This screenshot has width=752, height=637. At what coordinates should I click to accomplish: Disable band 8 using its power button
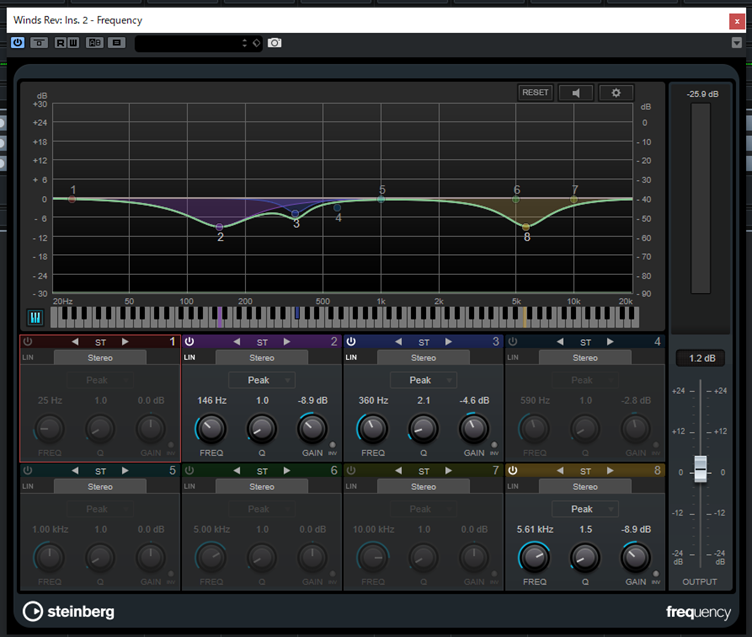[x=513, y=470]
